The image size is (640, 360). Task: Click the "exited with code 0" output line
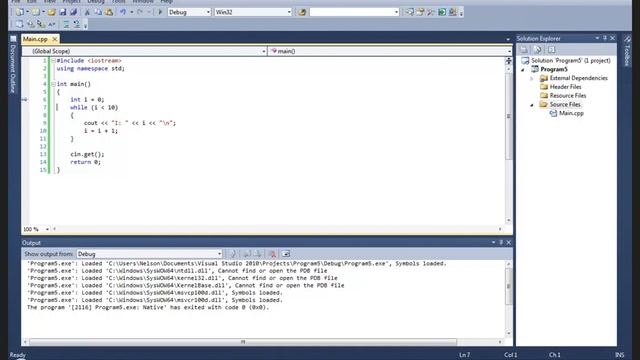tap(148, 307)
